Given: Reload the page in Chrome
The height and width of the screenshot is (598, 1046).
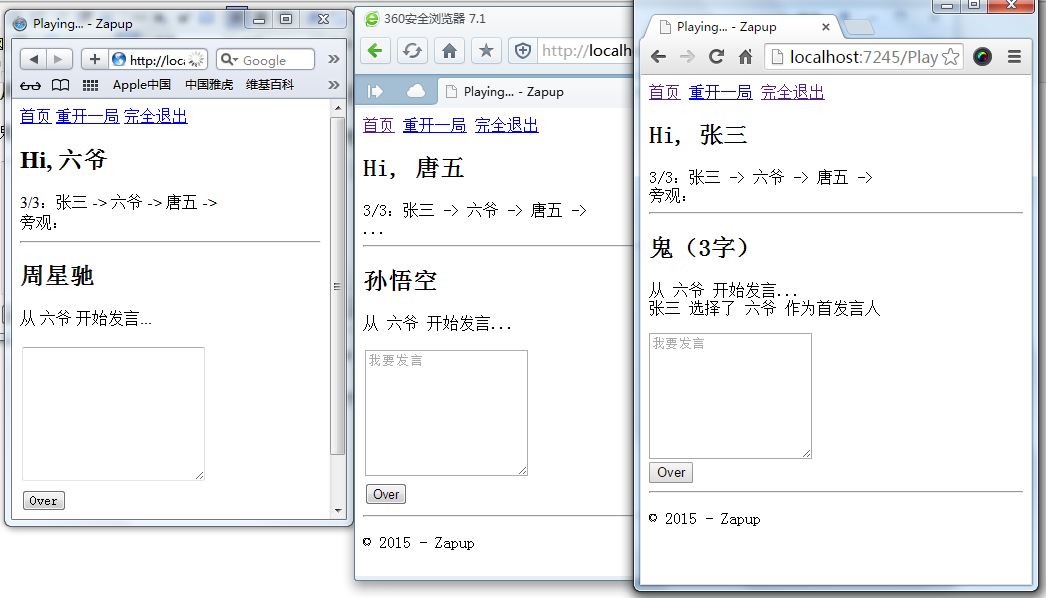Looking at the screenshot, I should (716, 57).
